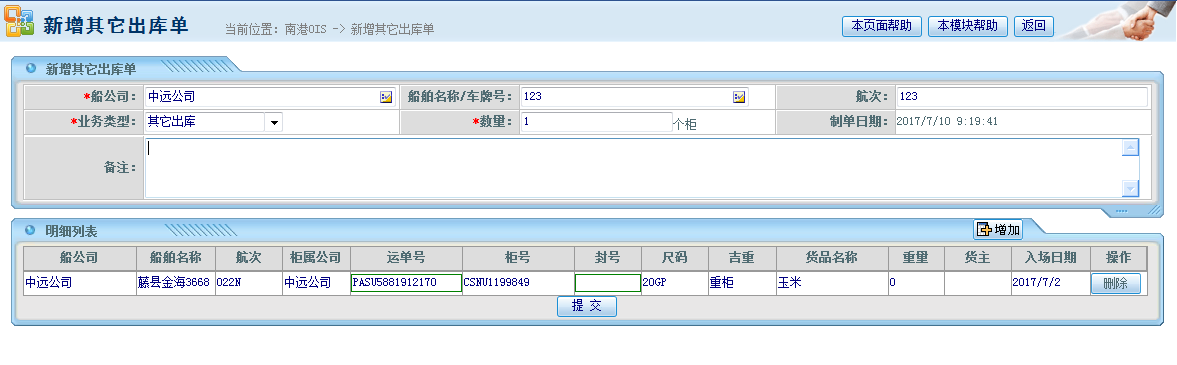The height and width of the screenshot is (365, 1177).
Task: Click the application logo icon
Action: click(19, 24)
